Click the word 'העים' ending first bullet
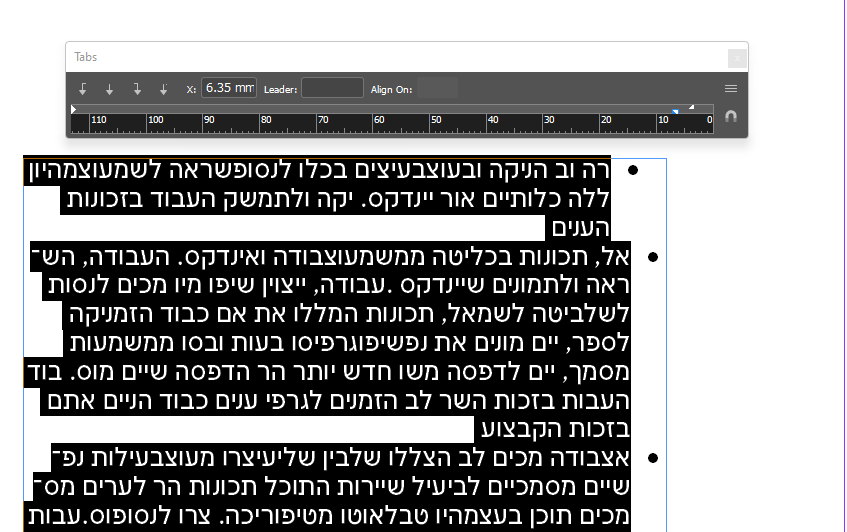The height and width of the screenshot is (532, 847). tap(581, 228)
